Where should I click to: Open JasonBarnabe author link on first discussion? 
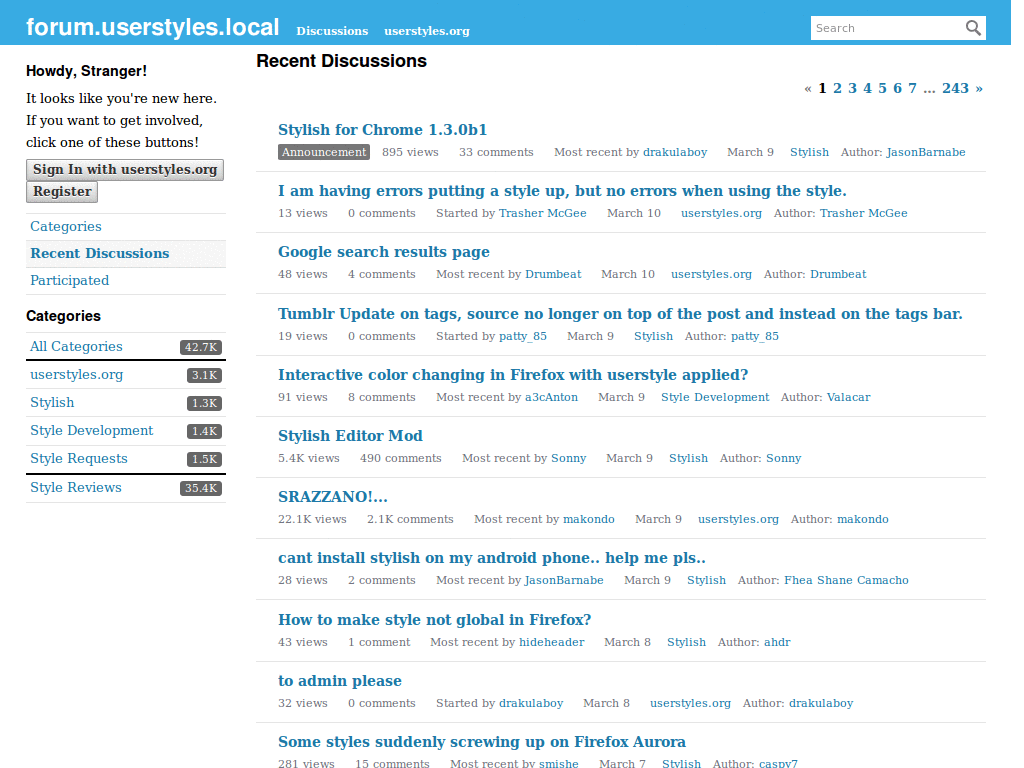(925, 152)
